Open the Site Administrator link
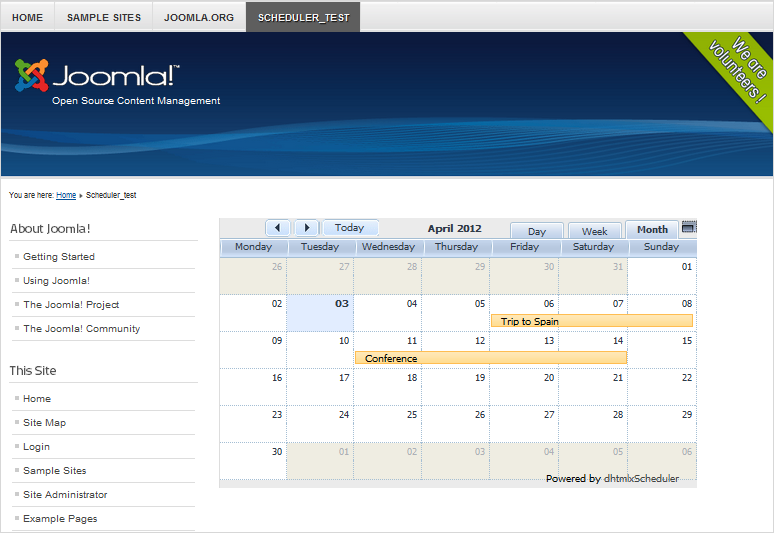774x533 pixels. click(x=65, y=495)
